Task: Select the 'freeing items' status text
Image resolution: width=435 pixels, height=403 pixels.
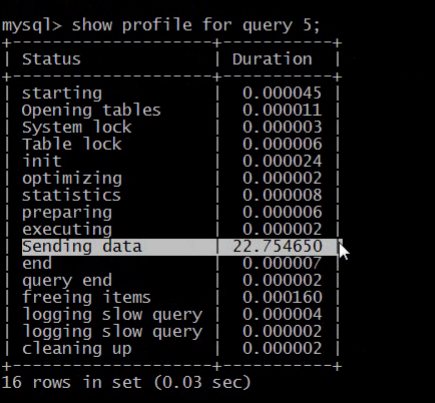Action: 86,298
